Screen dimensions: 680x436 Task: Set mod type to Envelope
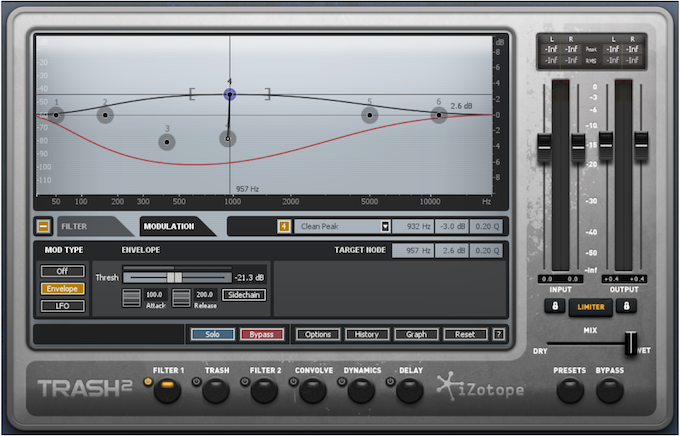pyautogui.click(x=62, y=288)
